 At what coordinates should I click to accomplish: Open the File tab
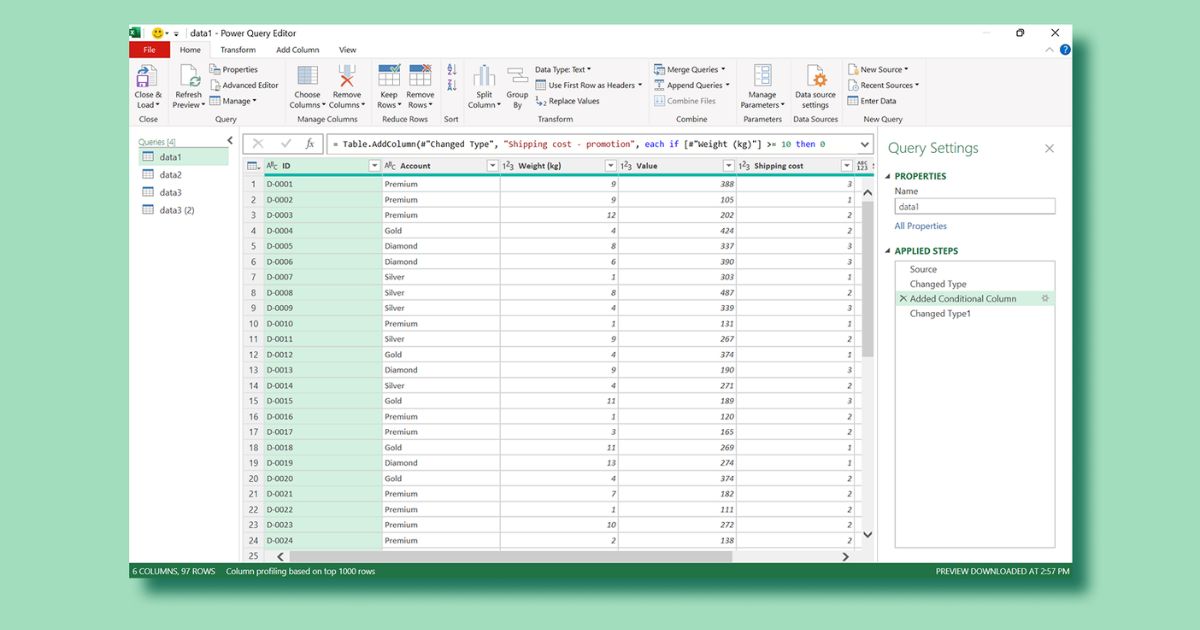pyautogui.click(x=150, y=50)
